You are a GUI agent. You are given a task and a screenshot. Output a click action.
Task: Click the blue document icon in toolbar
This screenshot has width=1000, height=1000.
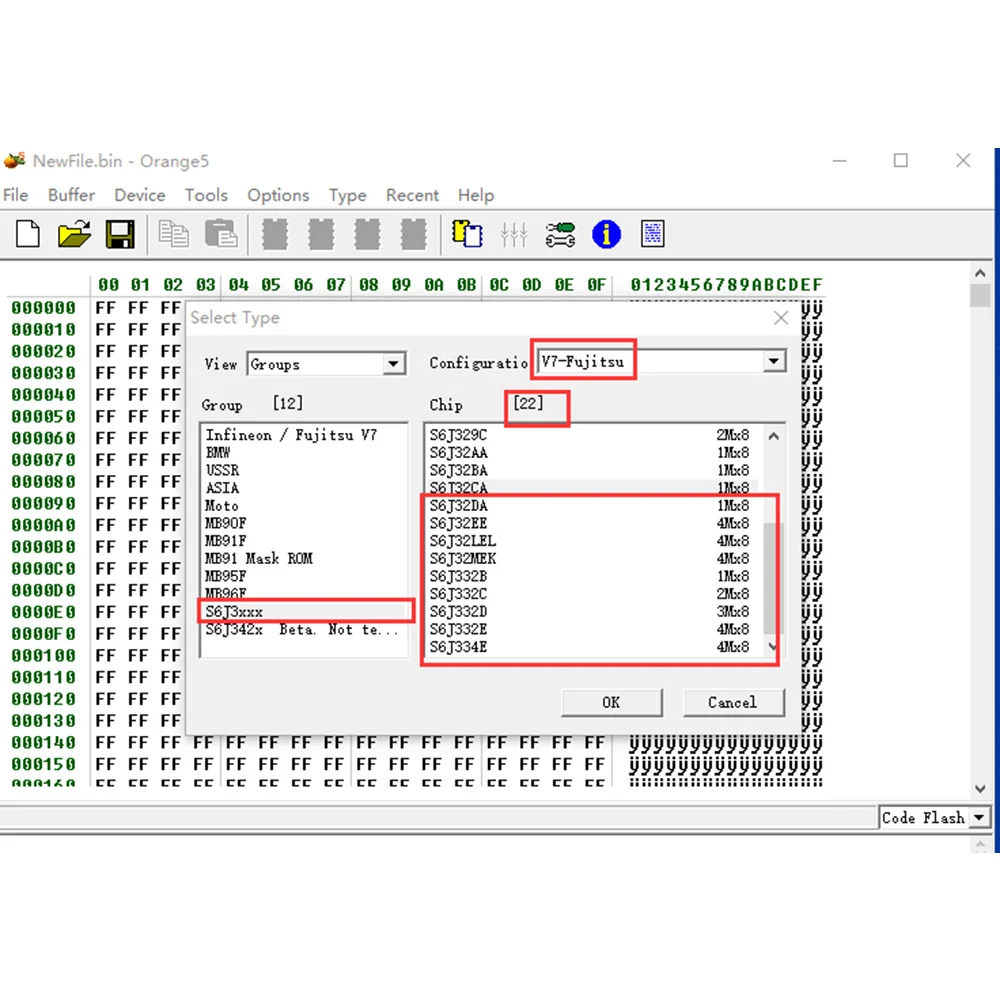tap(653, 235)
